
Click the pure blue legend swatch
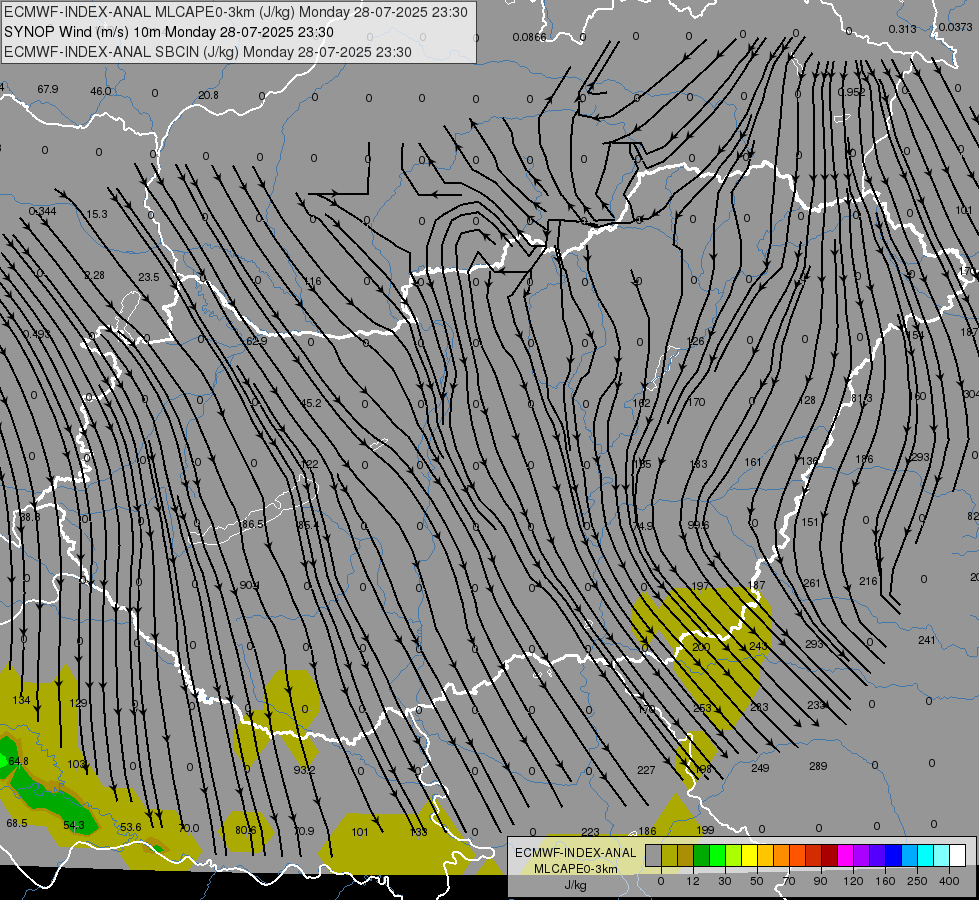tap(894, 856)
